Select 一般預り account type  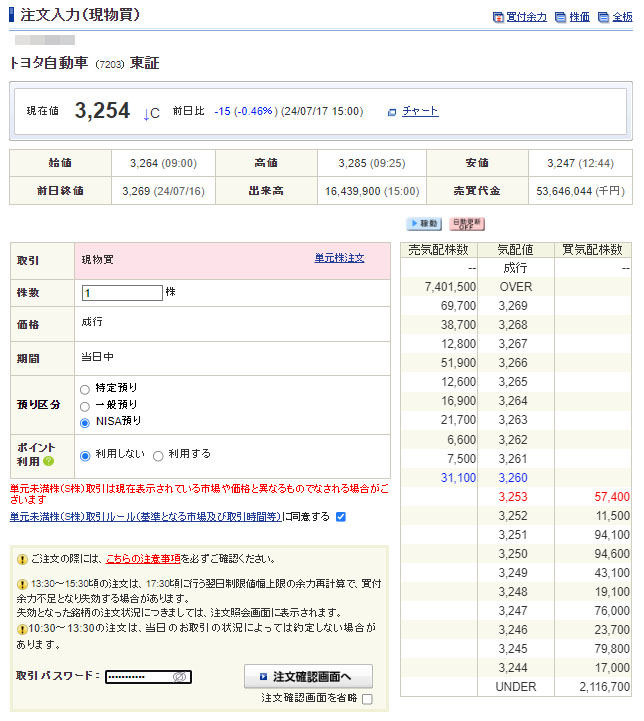85,405
